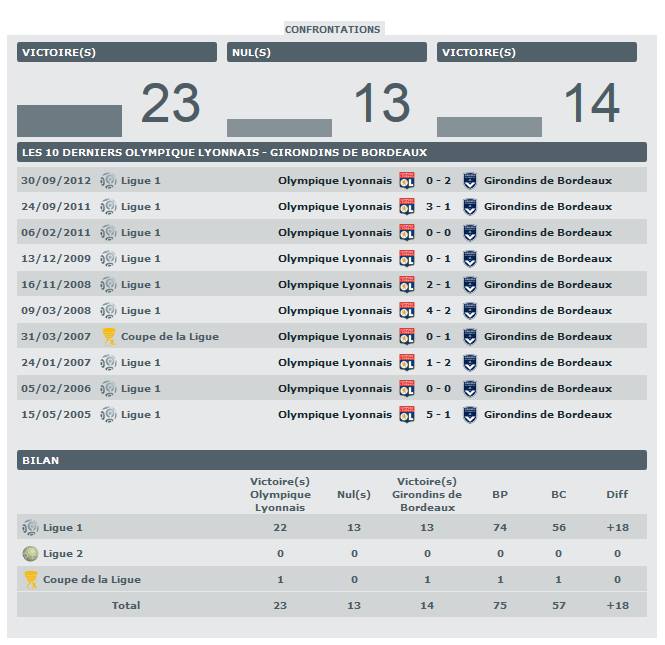Viewport: 665px width, 645px height.
Task: Open the 5 - 1 score of the 15/05/2005 match
Action: pos(438,415)
